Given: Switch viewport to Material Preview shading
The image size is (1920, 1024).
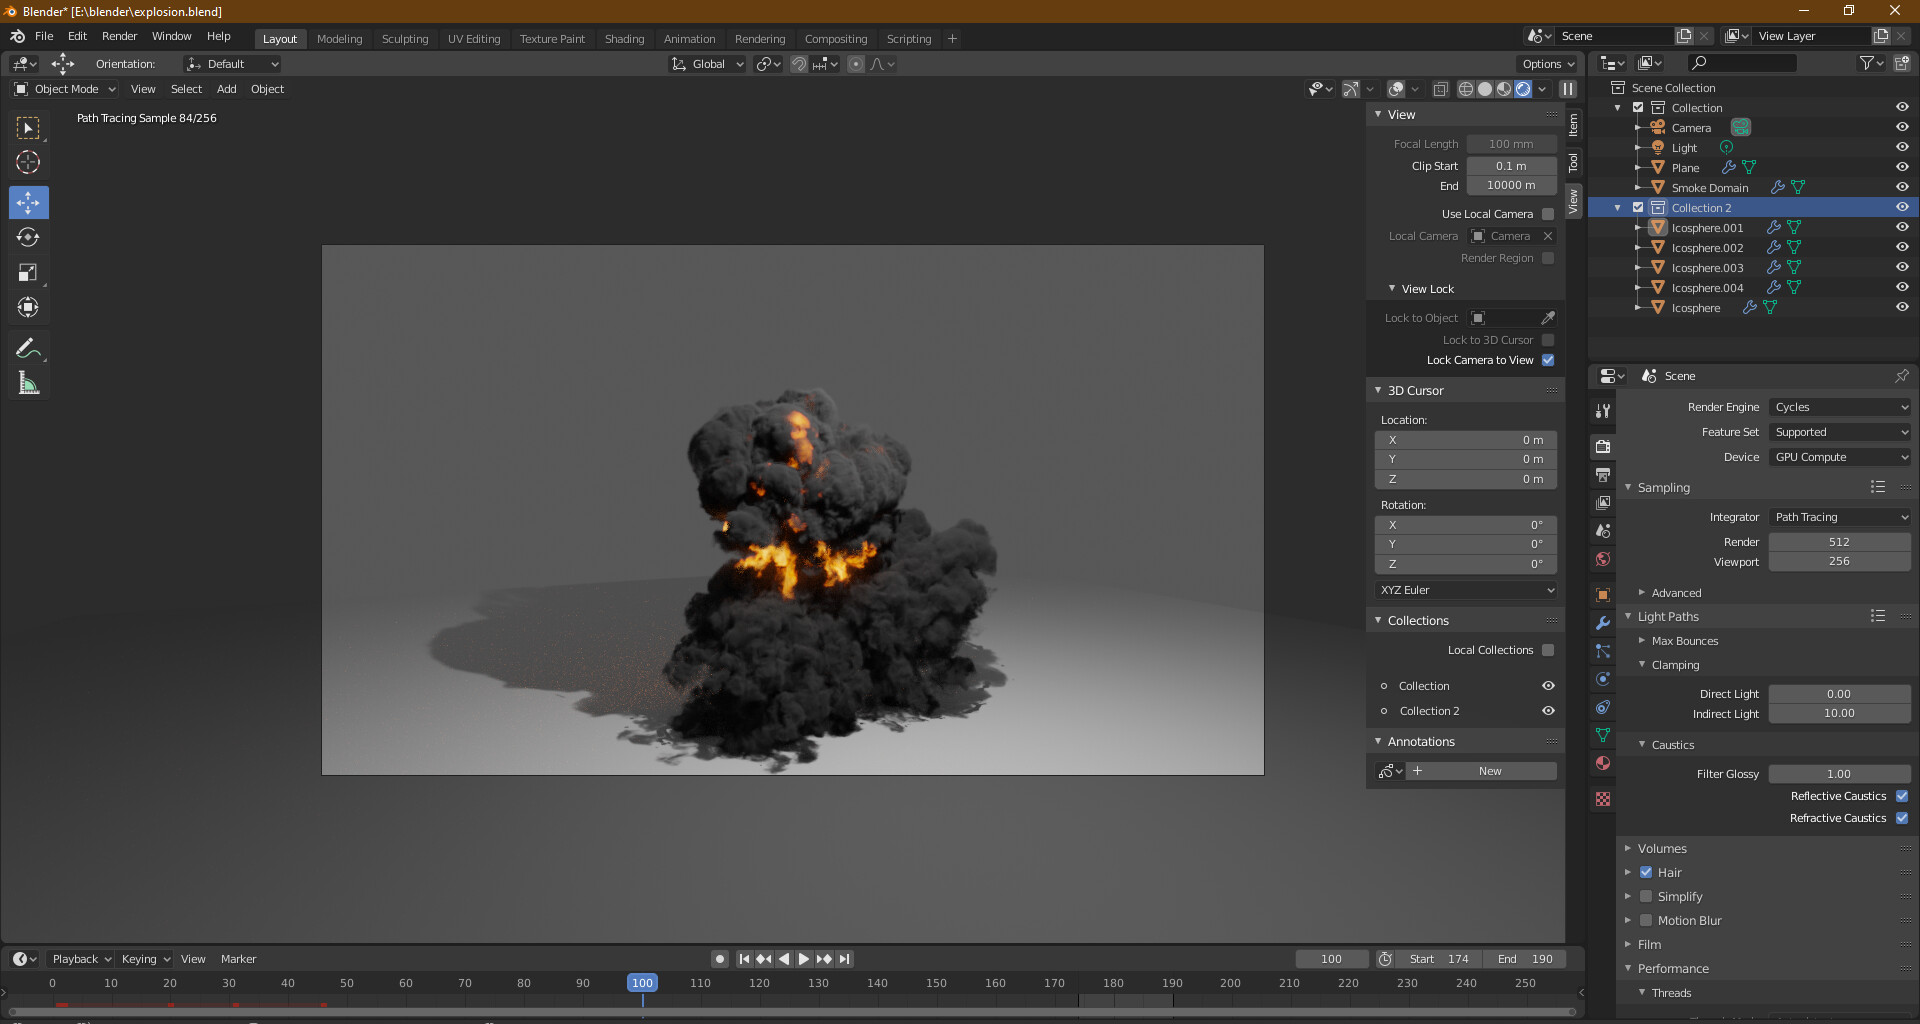Looking at the screenshot, I should tap(1504, 88).
